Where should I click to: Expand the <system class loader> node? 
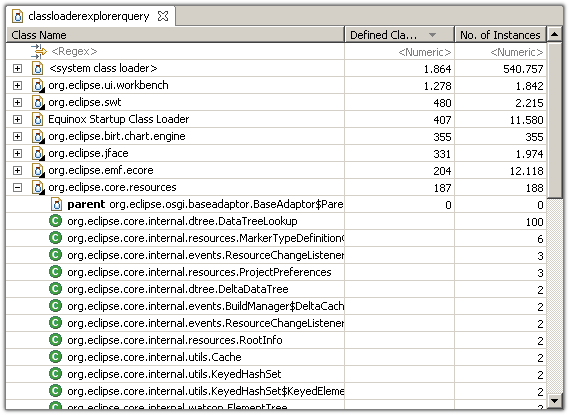point(17,68)
